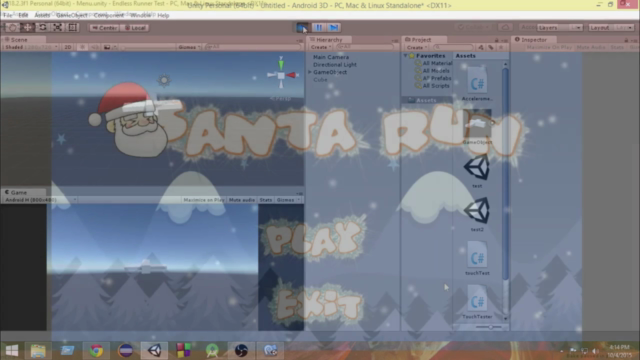Click the save search star icon in Project
This screenshot has height=360, width=640.
tap(500, 47)
